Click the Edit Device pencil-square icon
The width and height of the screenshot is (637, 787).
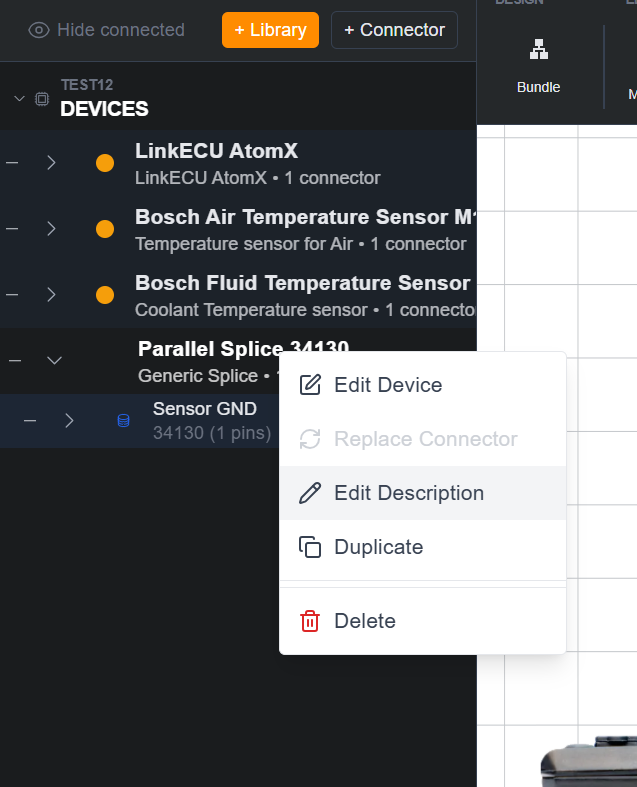click(x=310, y=385)
